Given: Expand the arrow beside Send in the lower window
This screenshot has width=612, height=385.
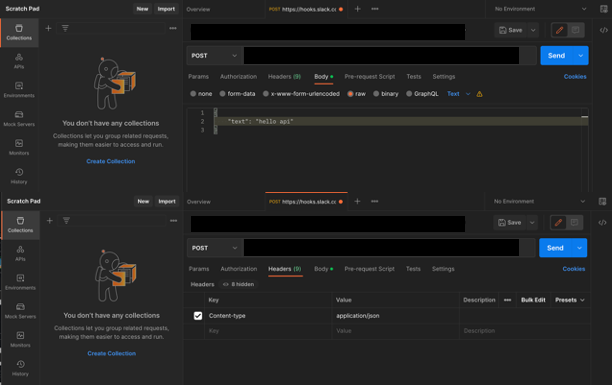Looking at the screenshot, I should point(580,248).
